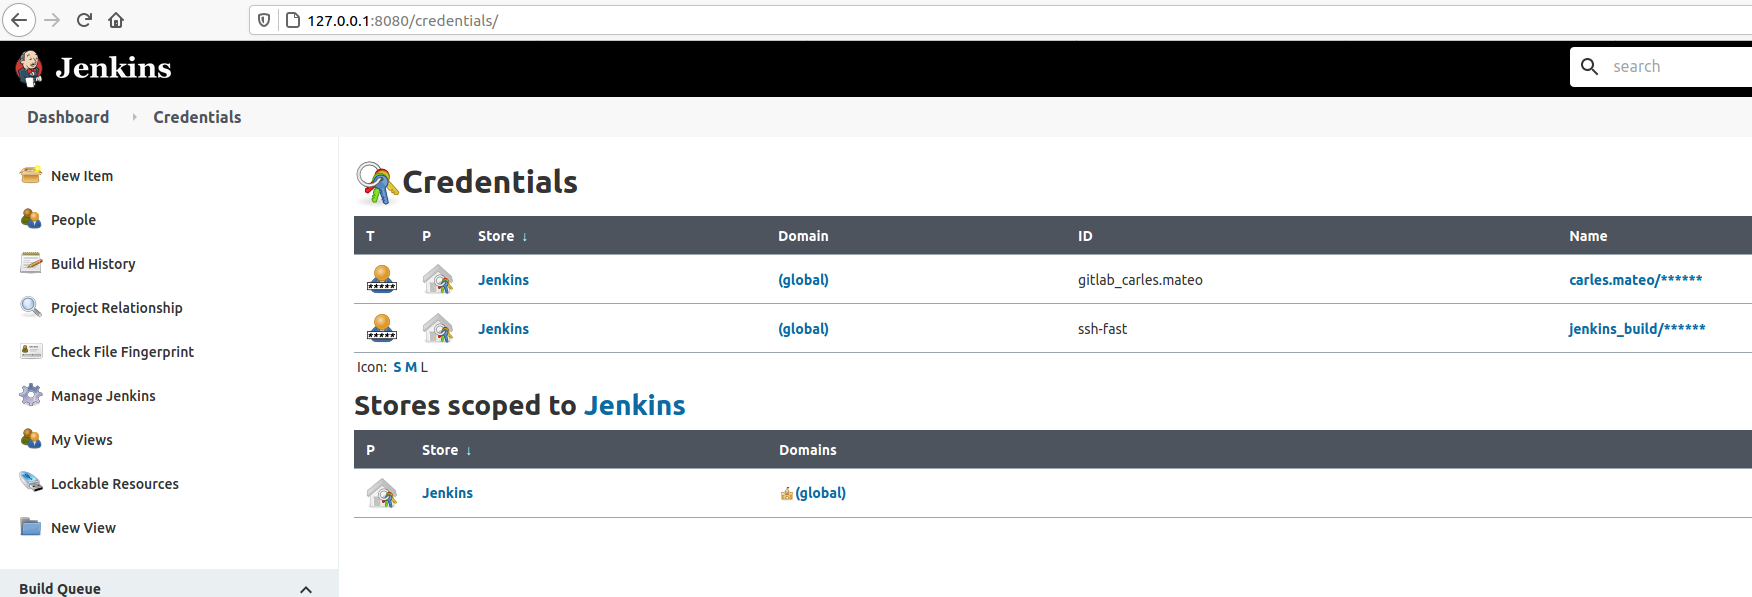Set icon size to small (S)
This screenshot has width=1752, height=597.
397,367
